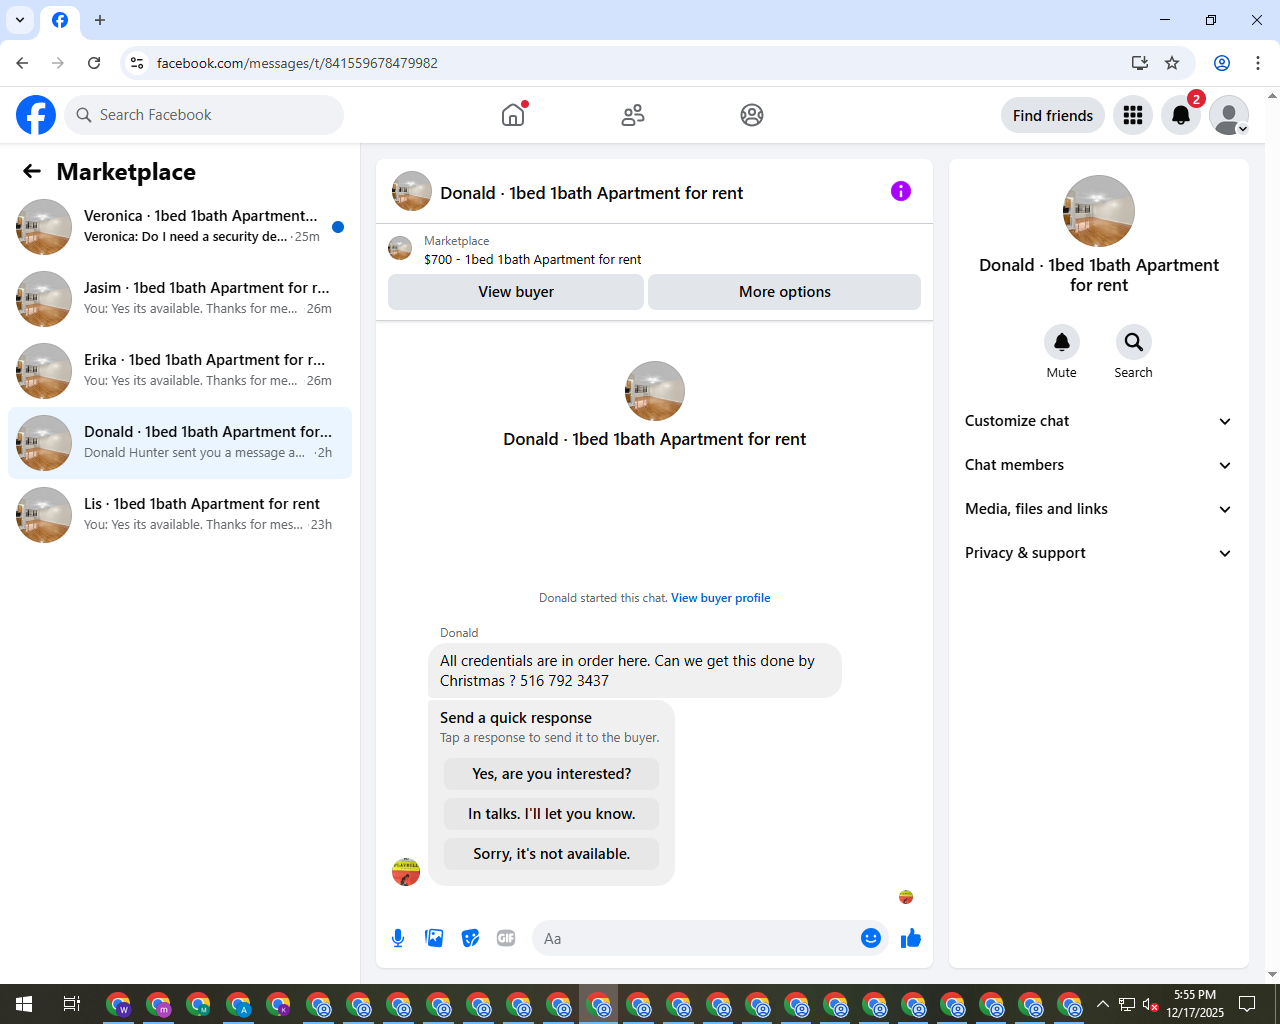Click the browser address bar URL
The width and height of the screenshot is (1280, 1024).
[297, 63]
